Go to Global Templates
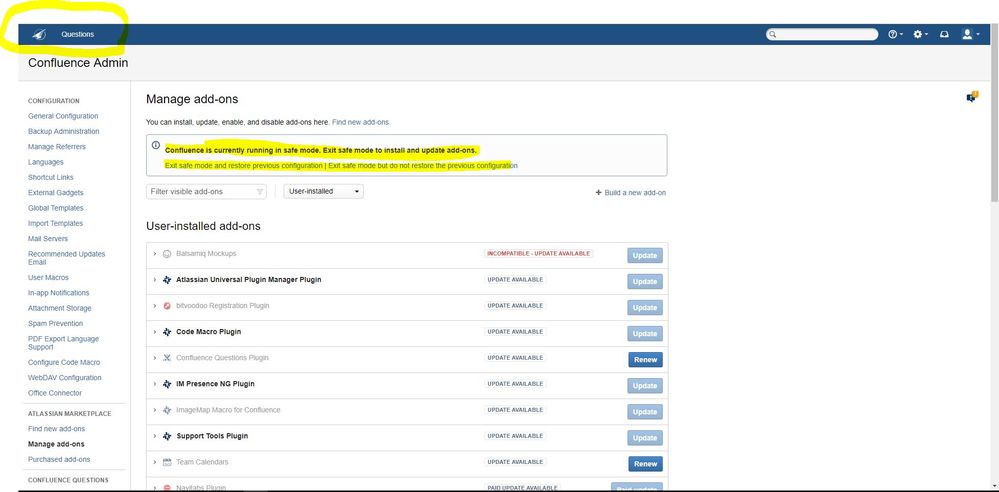 [x=55, y=208]
